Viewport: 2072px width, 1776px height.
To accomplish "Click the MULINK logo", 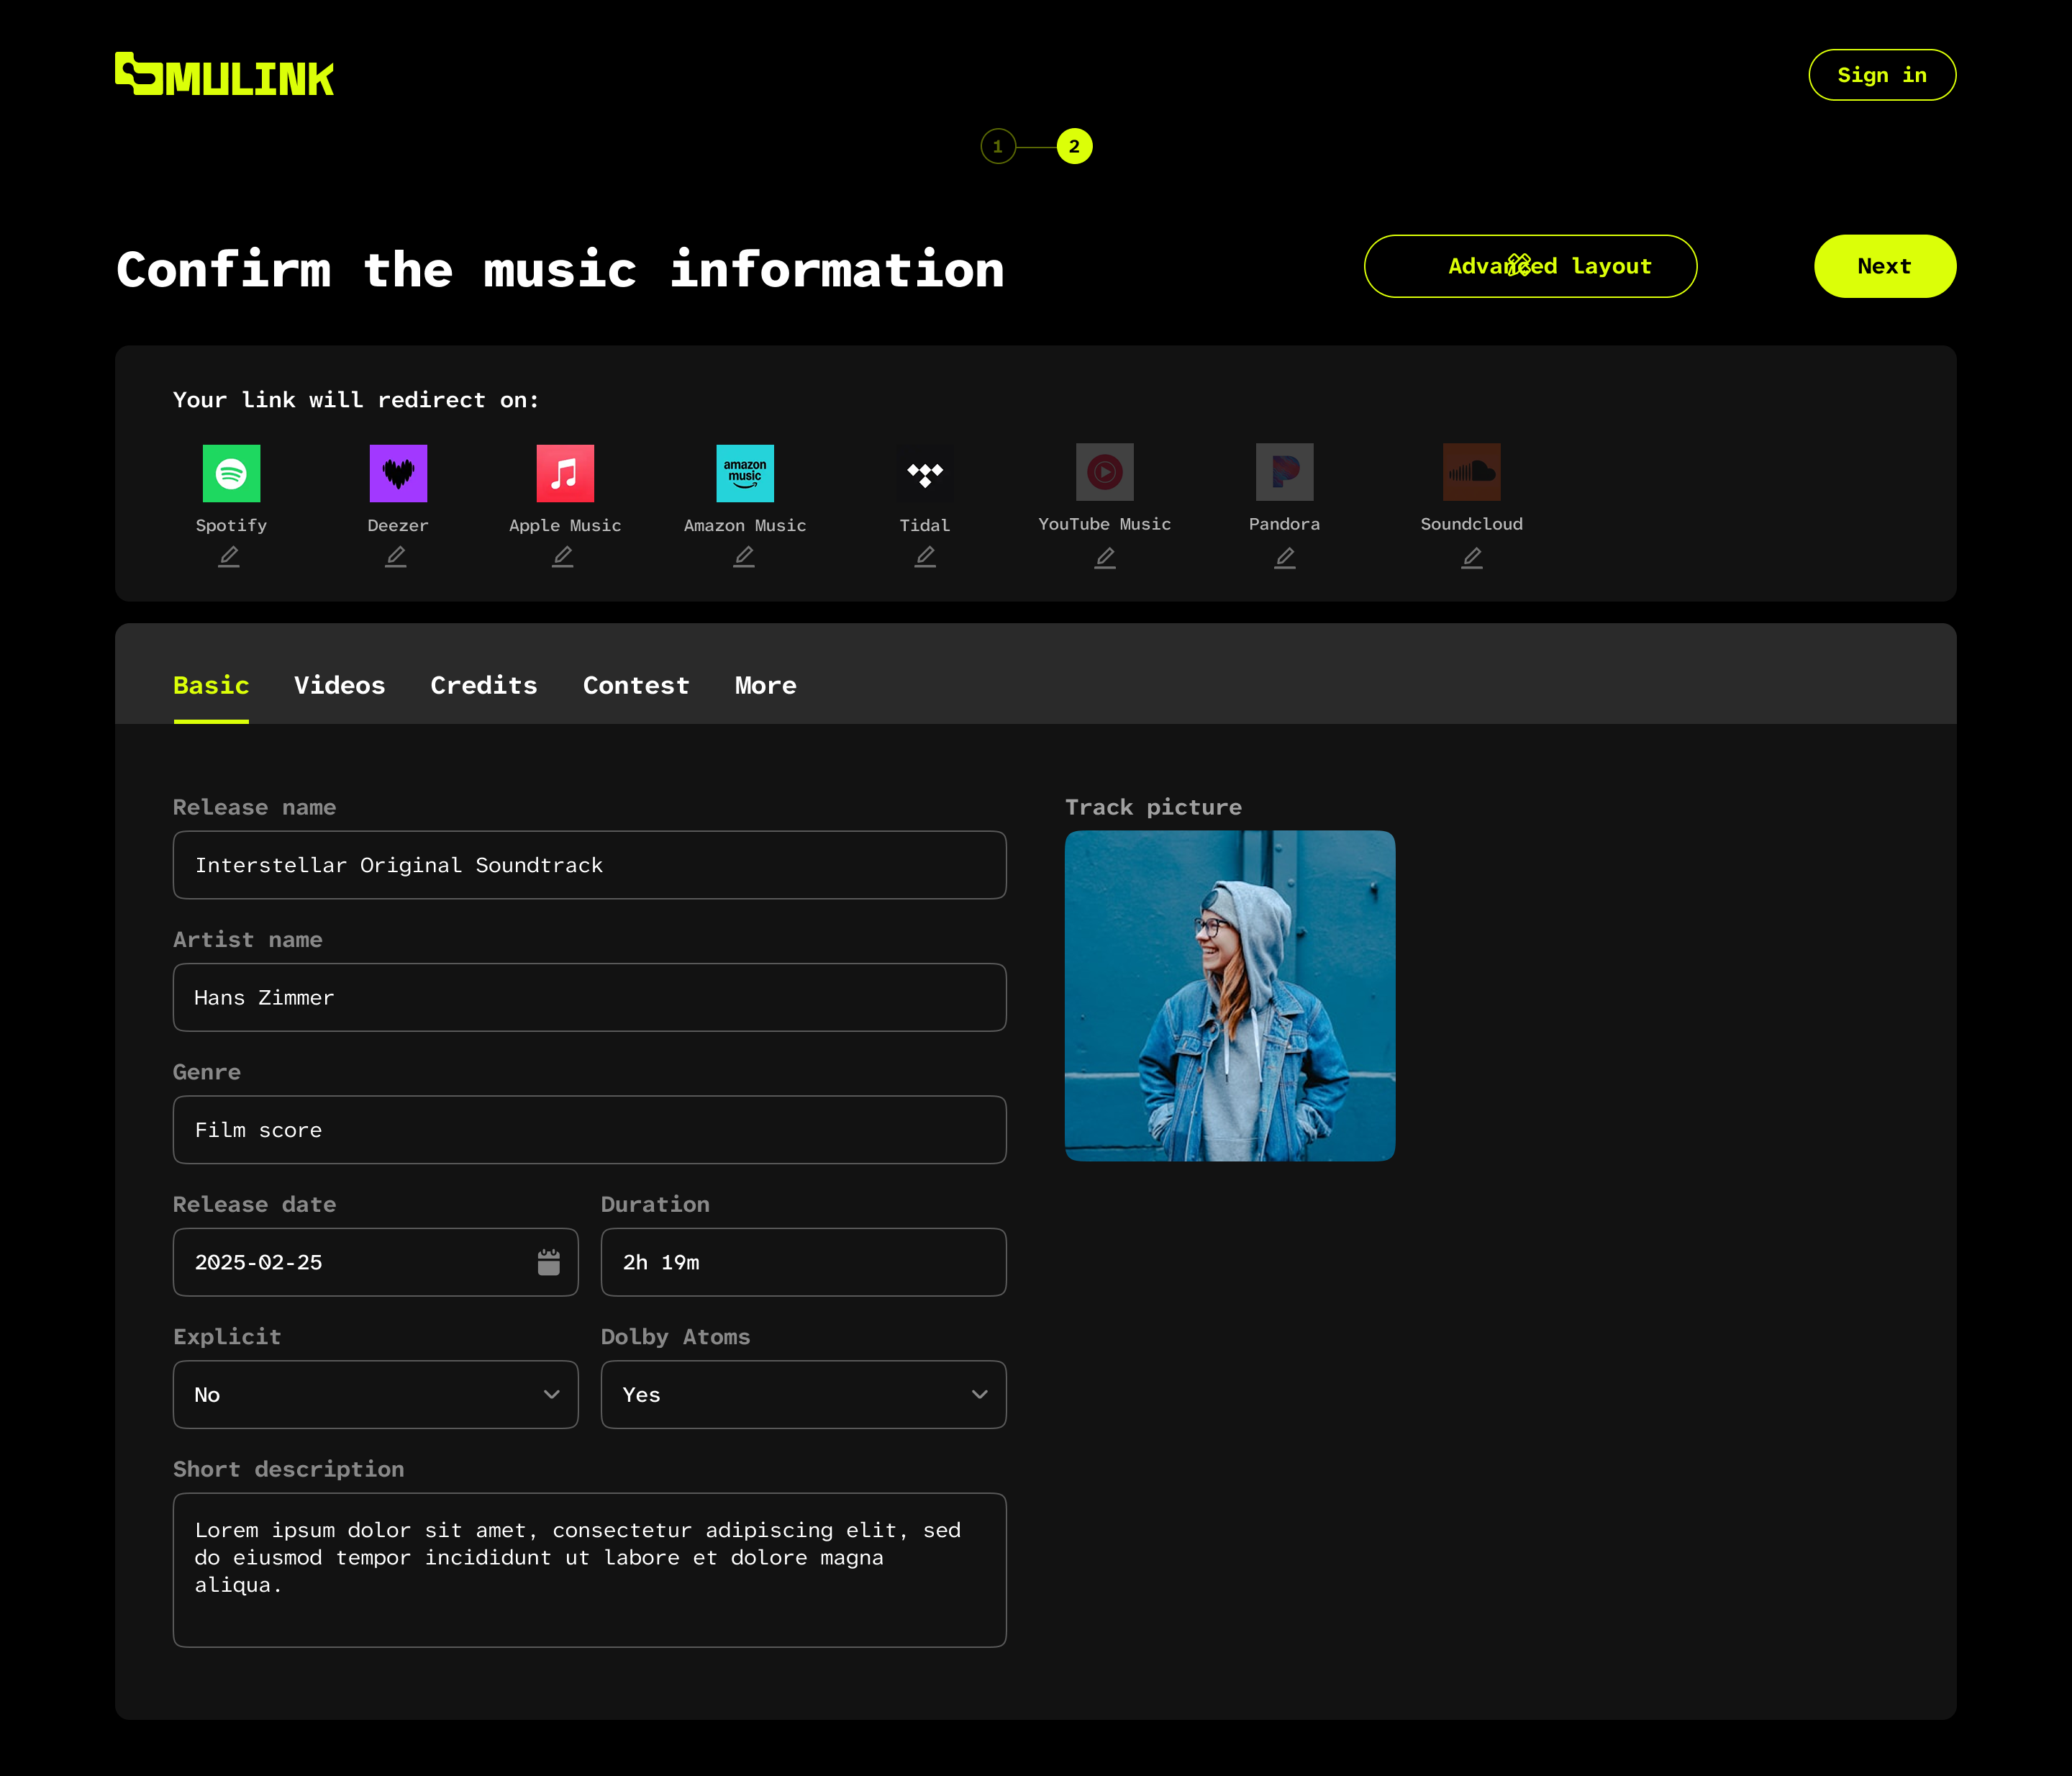I will pyautogui.click(x=224, y=74).
